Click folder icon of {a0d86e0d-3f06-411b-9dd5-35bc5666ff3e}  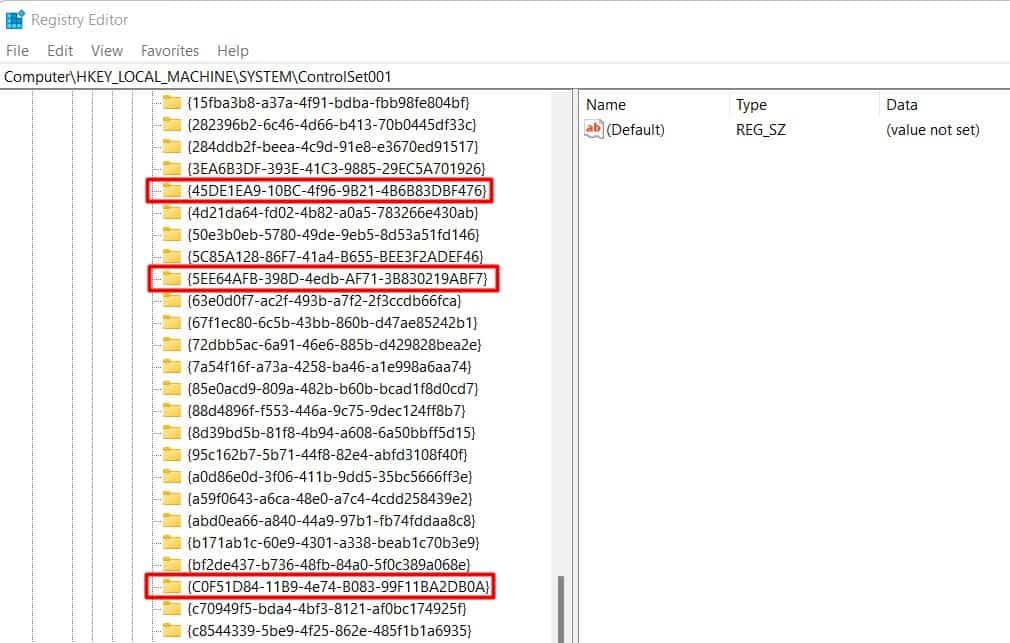pyautogui.click(x=172, y=477)
